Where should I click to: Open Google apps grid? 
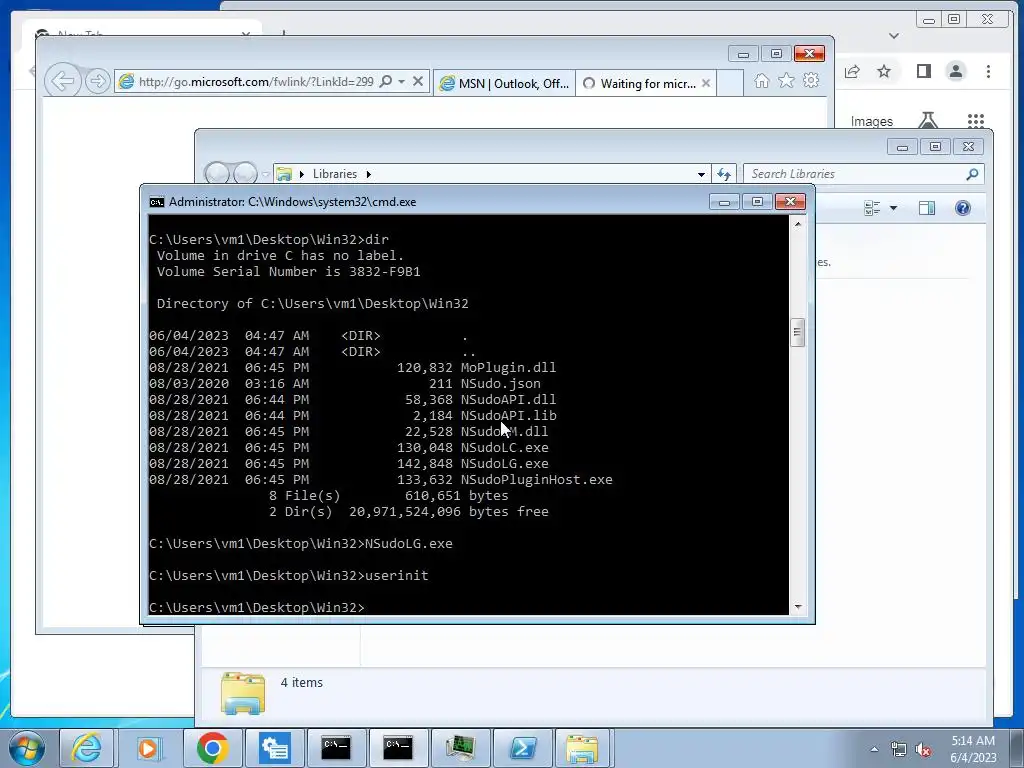(976, 120)
